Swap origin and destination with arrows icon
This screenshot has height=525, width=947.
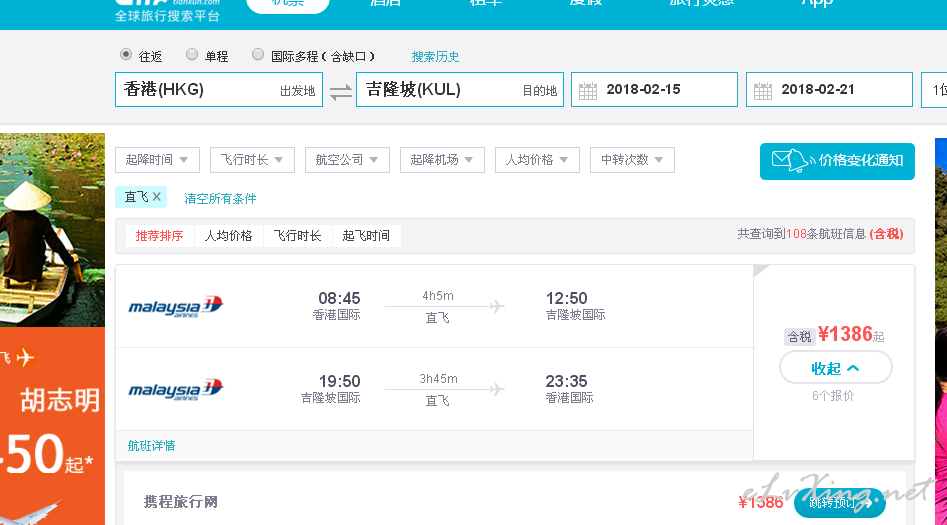coord(341,92)
